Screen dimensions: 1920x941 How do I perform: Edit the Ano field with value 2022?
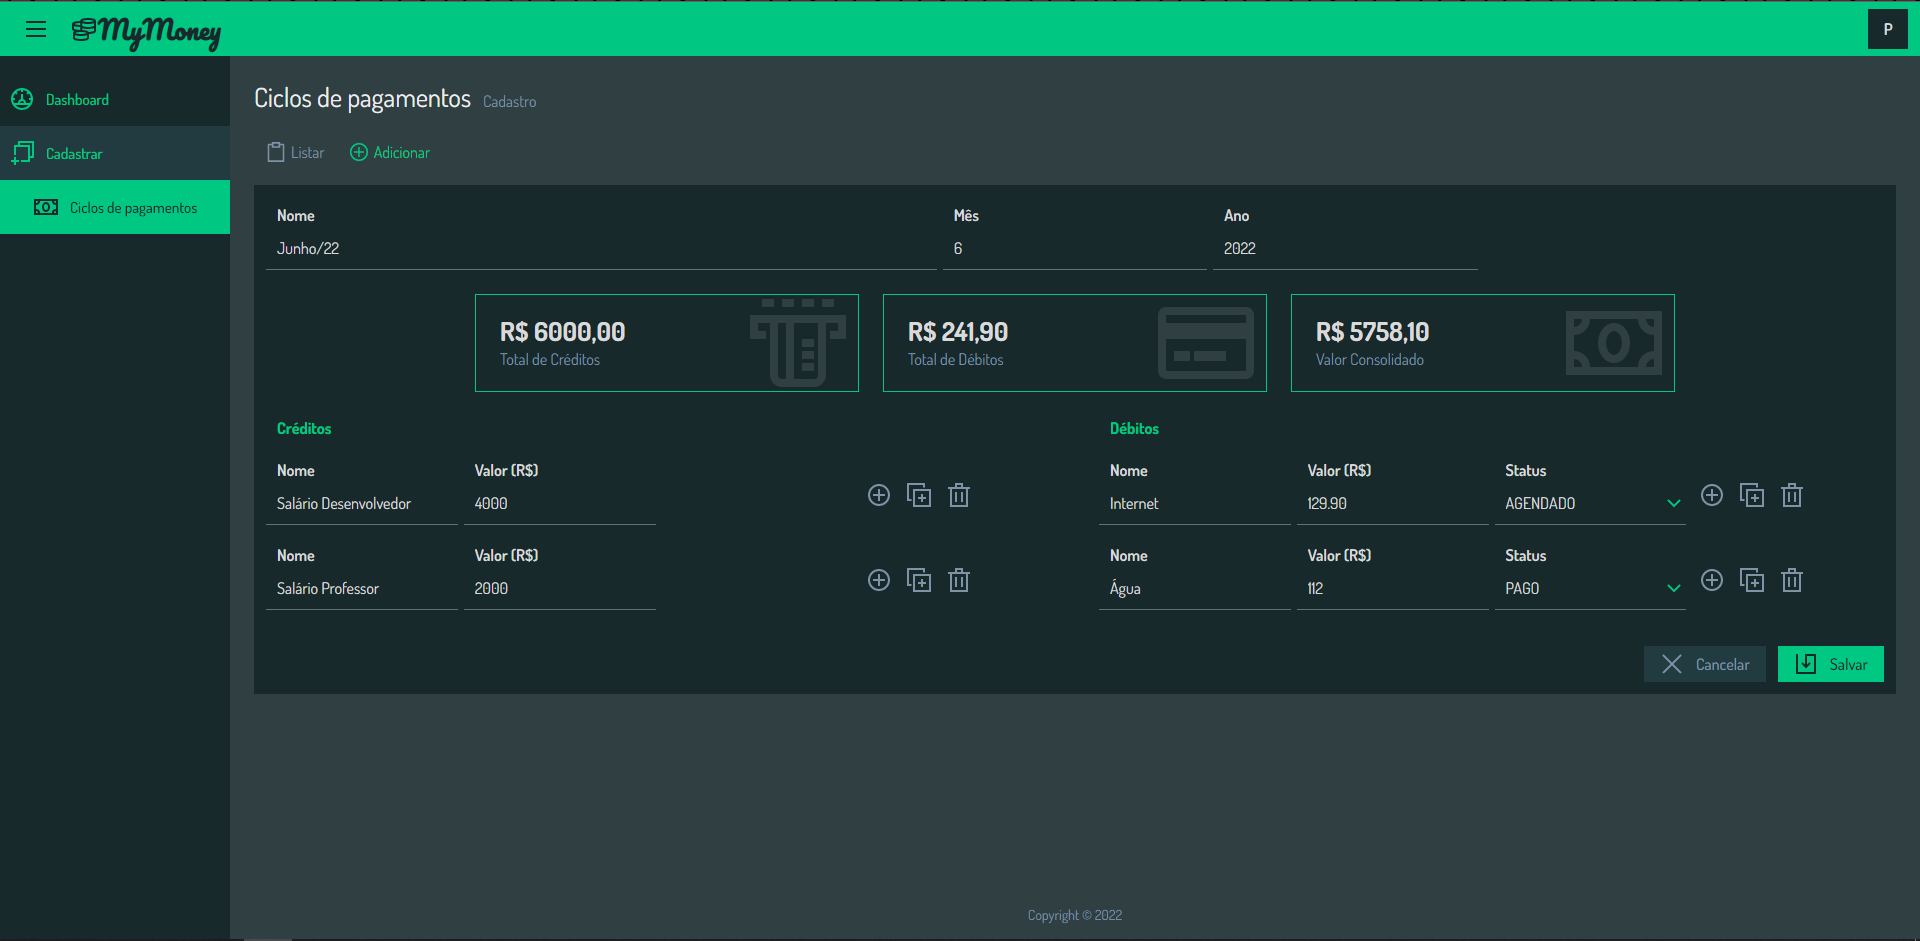pyautogui.click(x=1345, y=249)
